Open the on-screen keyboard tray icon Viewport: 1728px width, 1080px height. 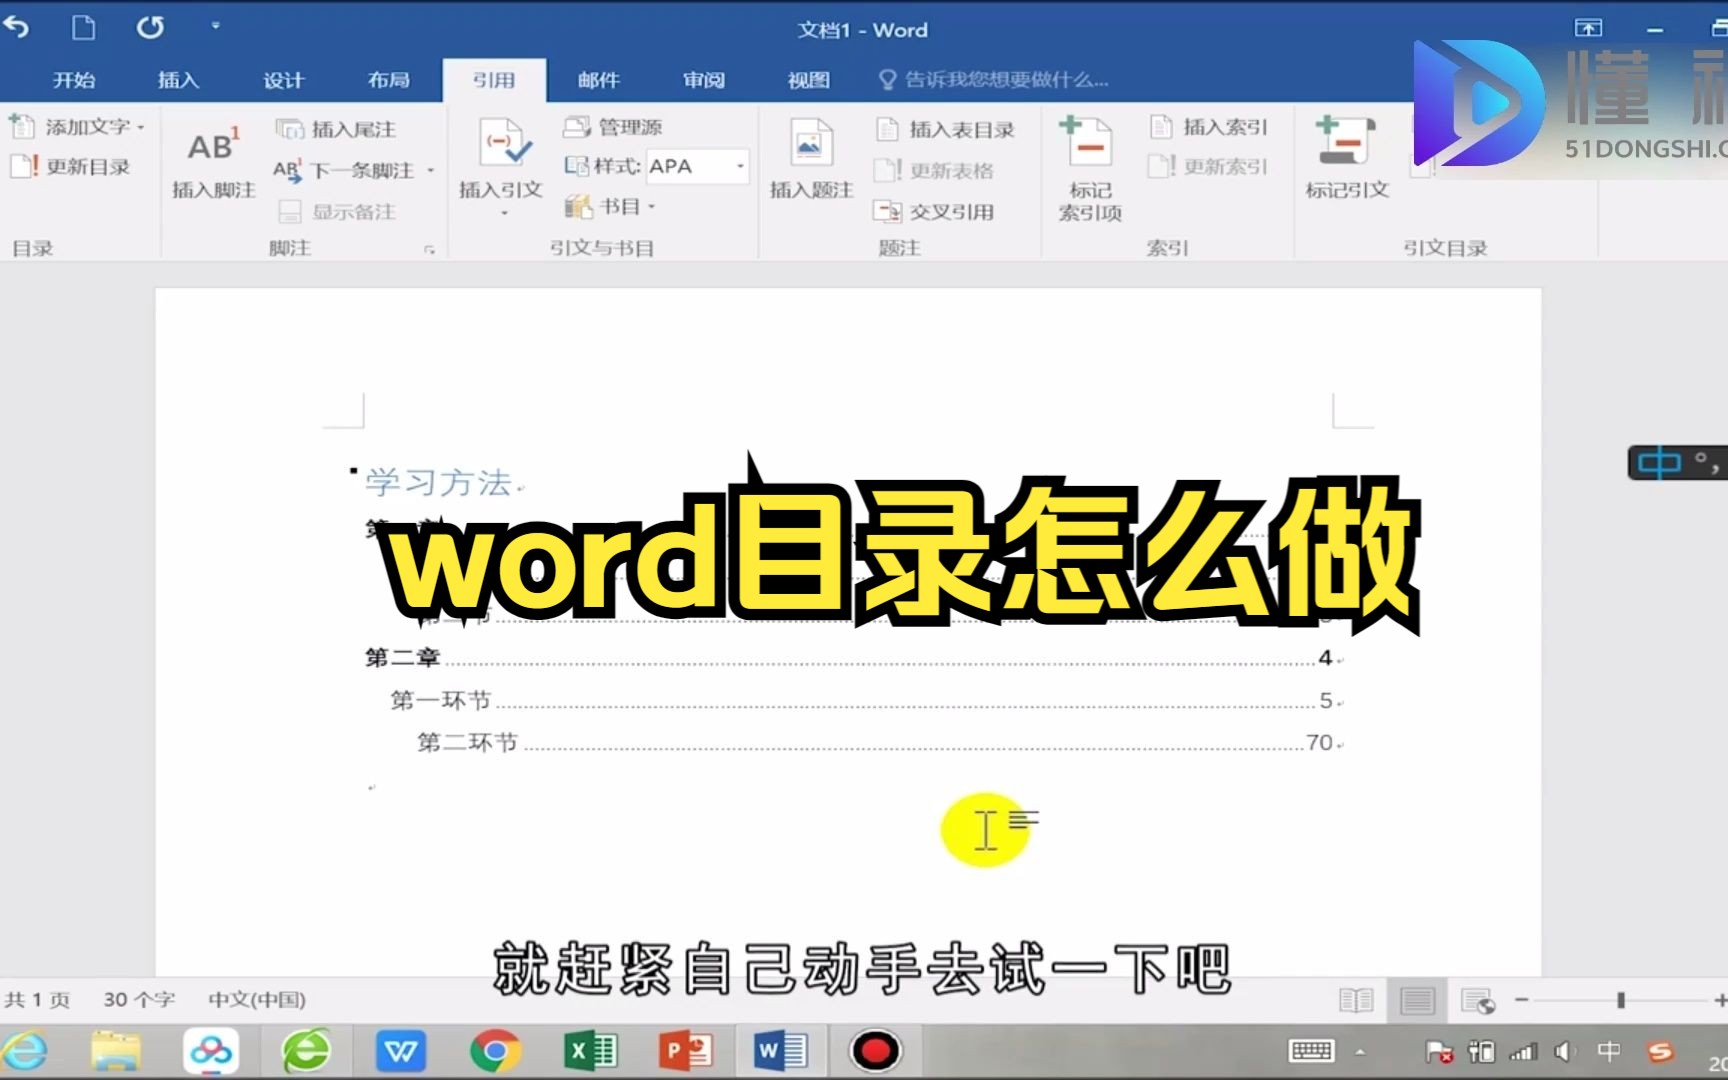point(1311,1051)
